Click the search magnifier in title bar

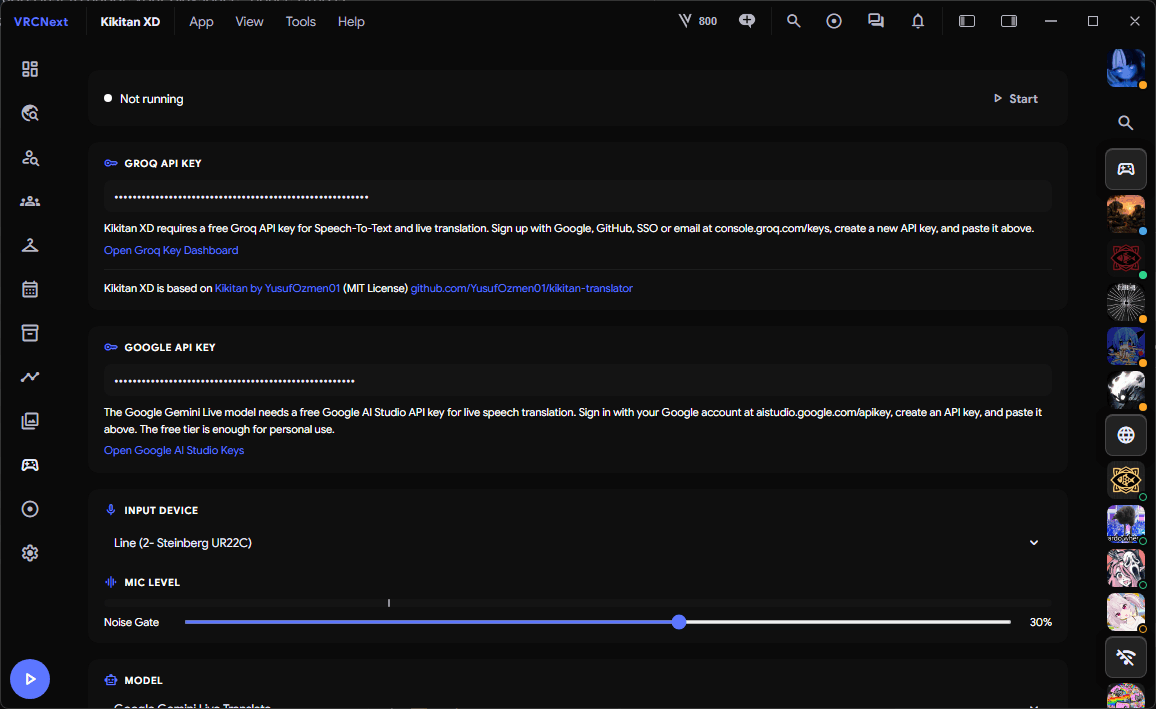tap(793, 21)
